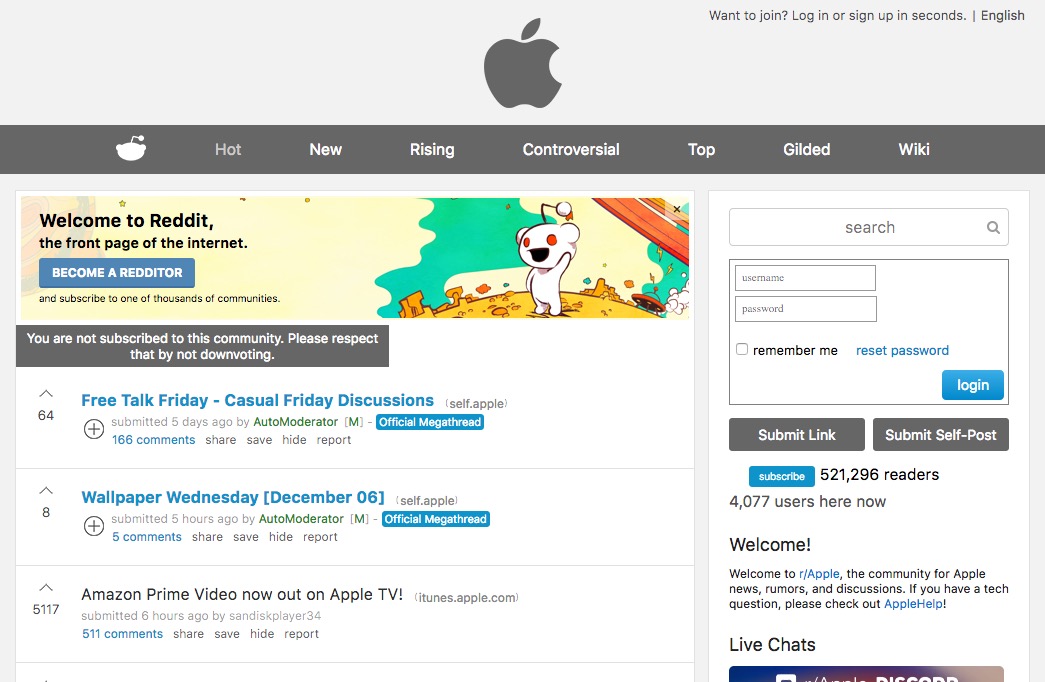
Task: Open the 166 comments link
Action: click(x=153, y=440)
